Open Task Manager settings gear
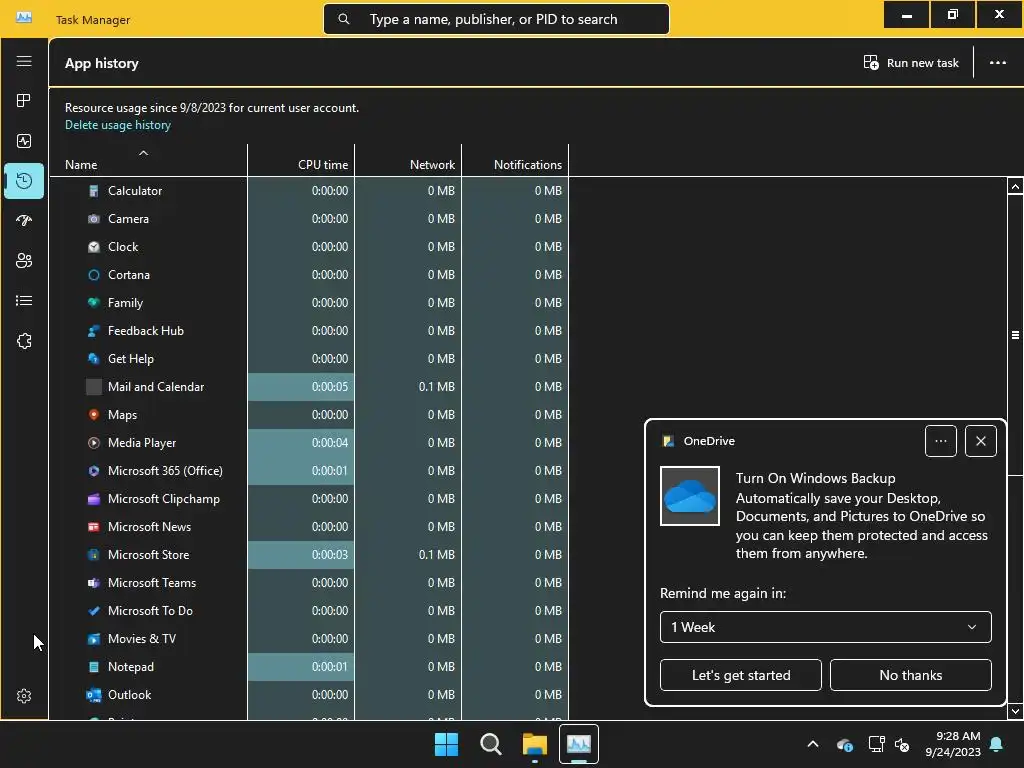 [x=24, y=696]
